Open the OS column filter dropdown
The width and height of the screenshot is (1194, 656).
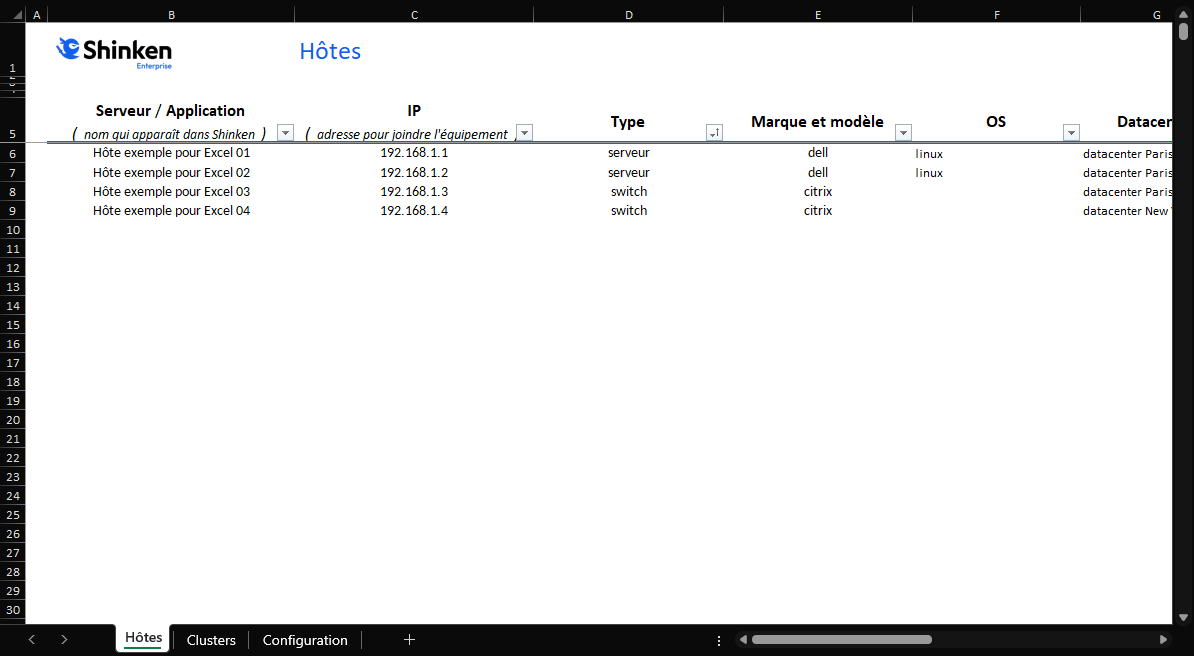point(1071,133)
